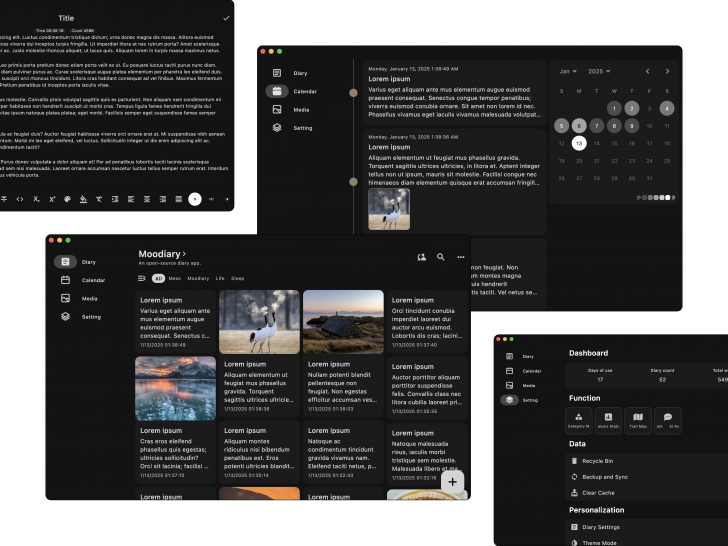Open the 2025 year dropdown
This screenshot has width=728, height=546.
point(599,72)
